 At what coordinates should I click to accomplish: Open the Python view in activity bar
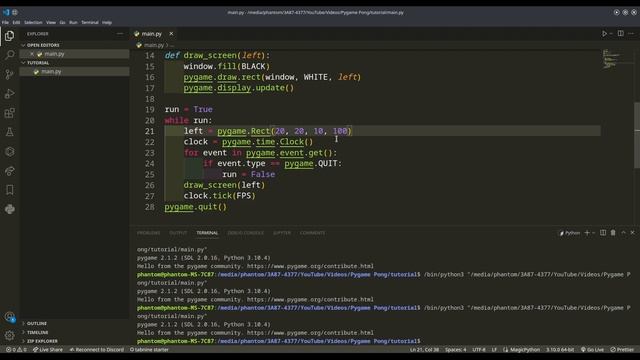9,209
